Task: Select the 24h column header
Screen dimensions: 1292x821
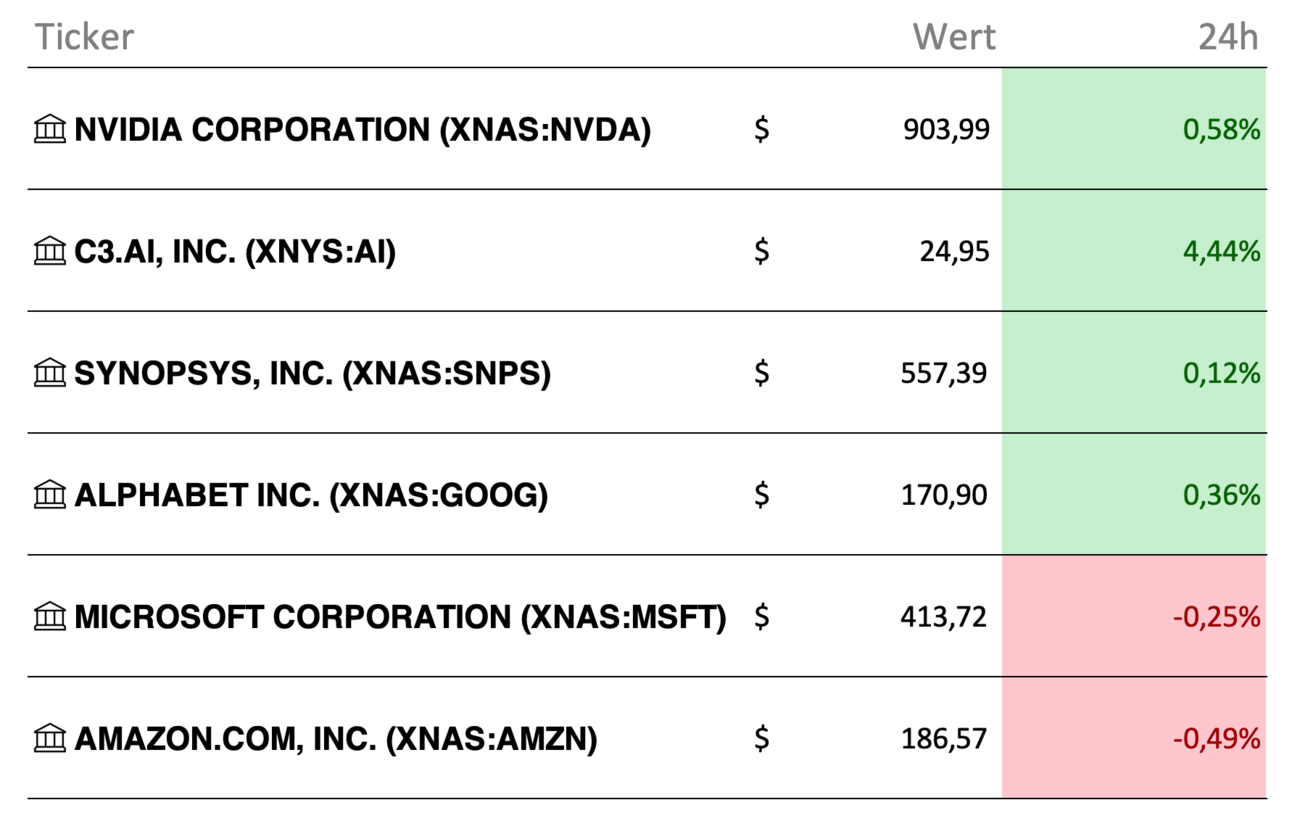Action: click(x=1228, y=37)
